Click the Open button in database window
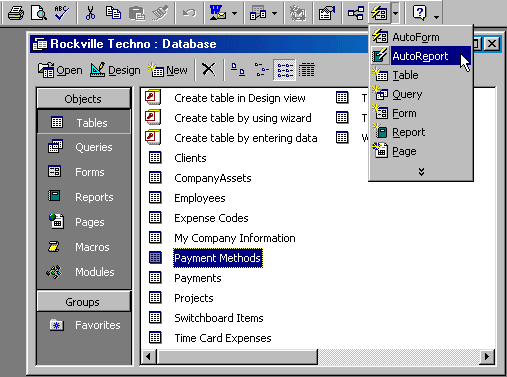 tap(60, 70)
